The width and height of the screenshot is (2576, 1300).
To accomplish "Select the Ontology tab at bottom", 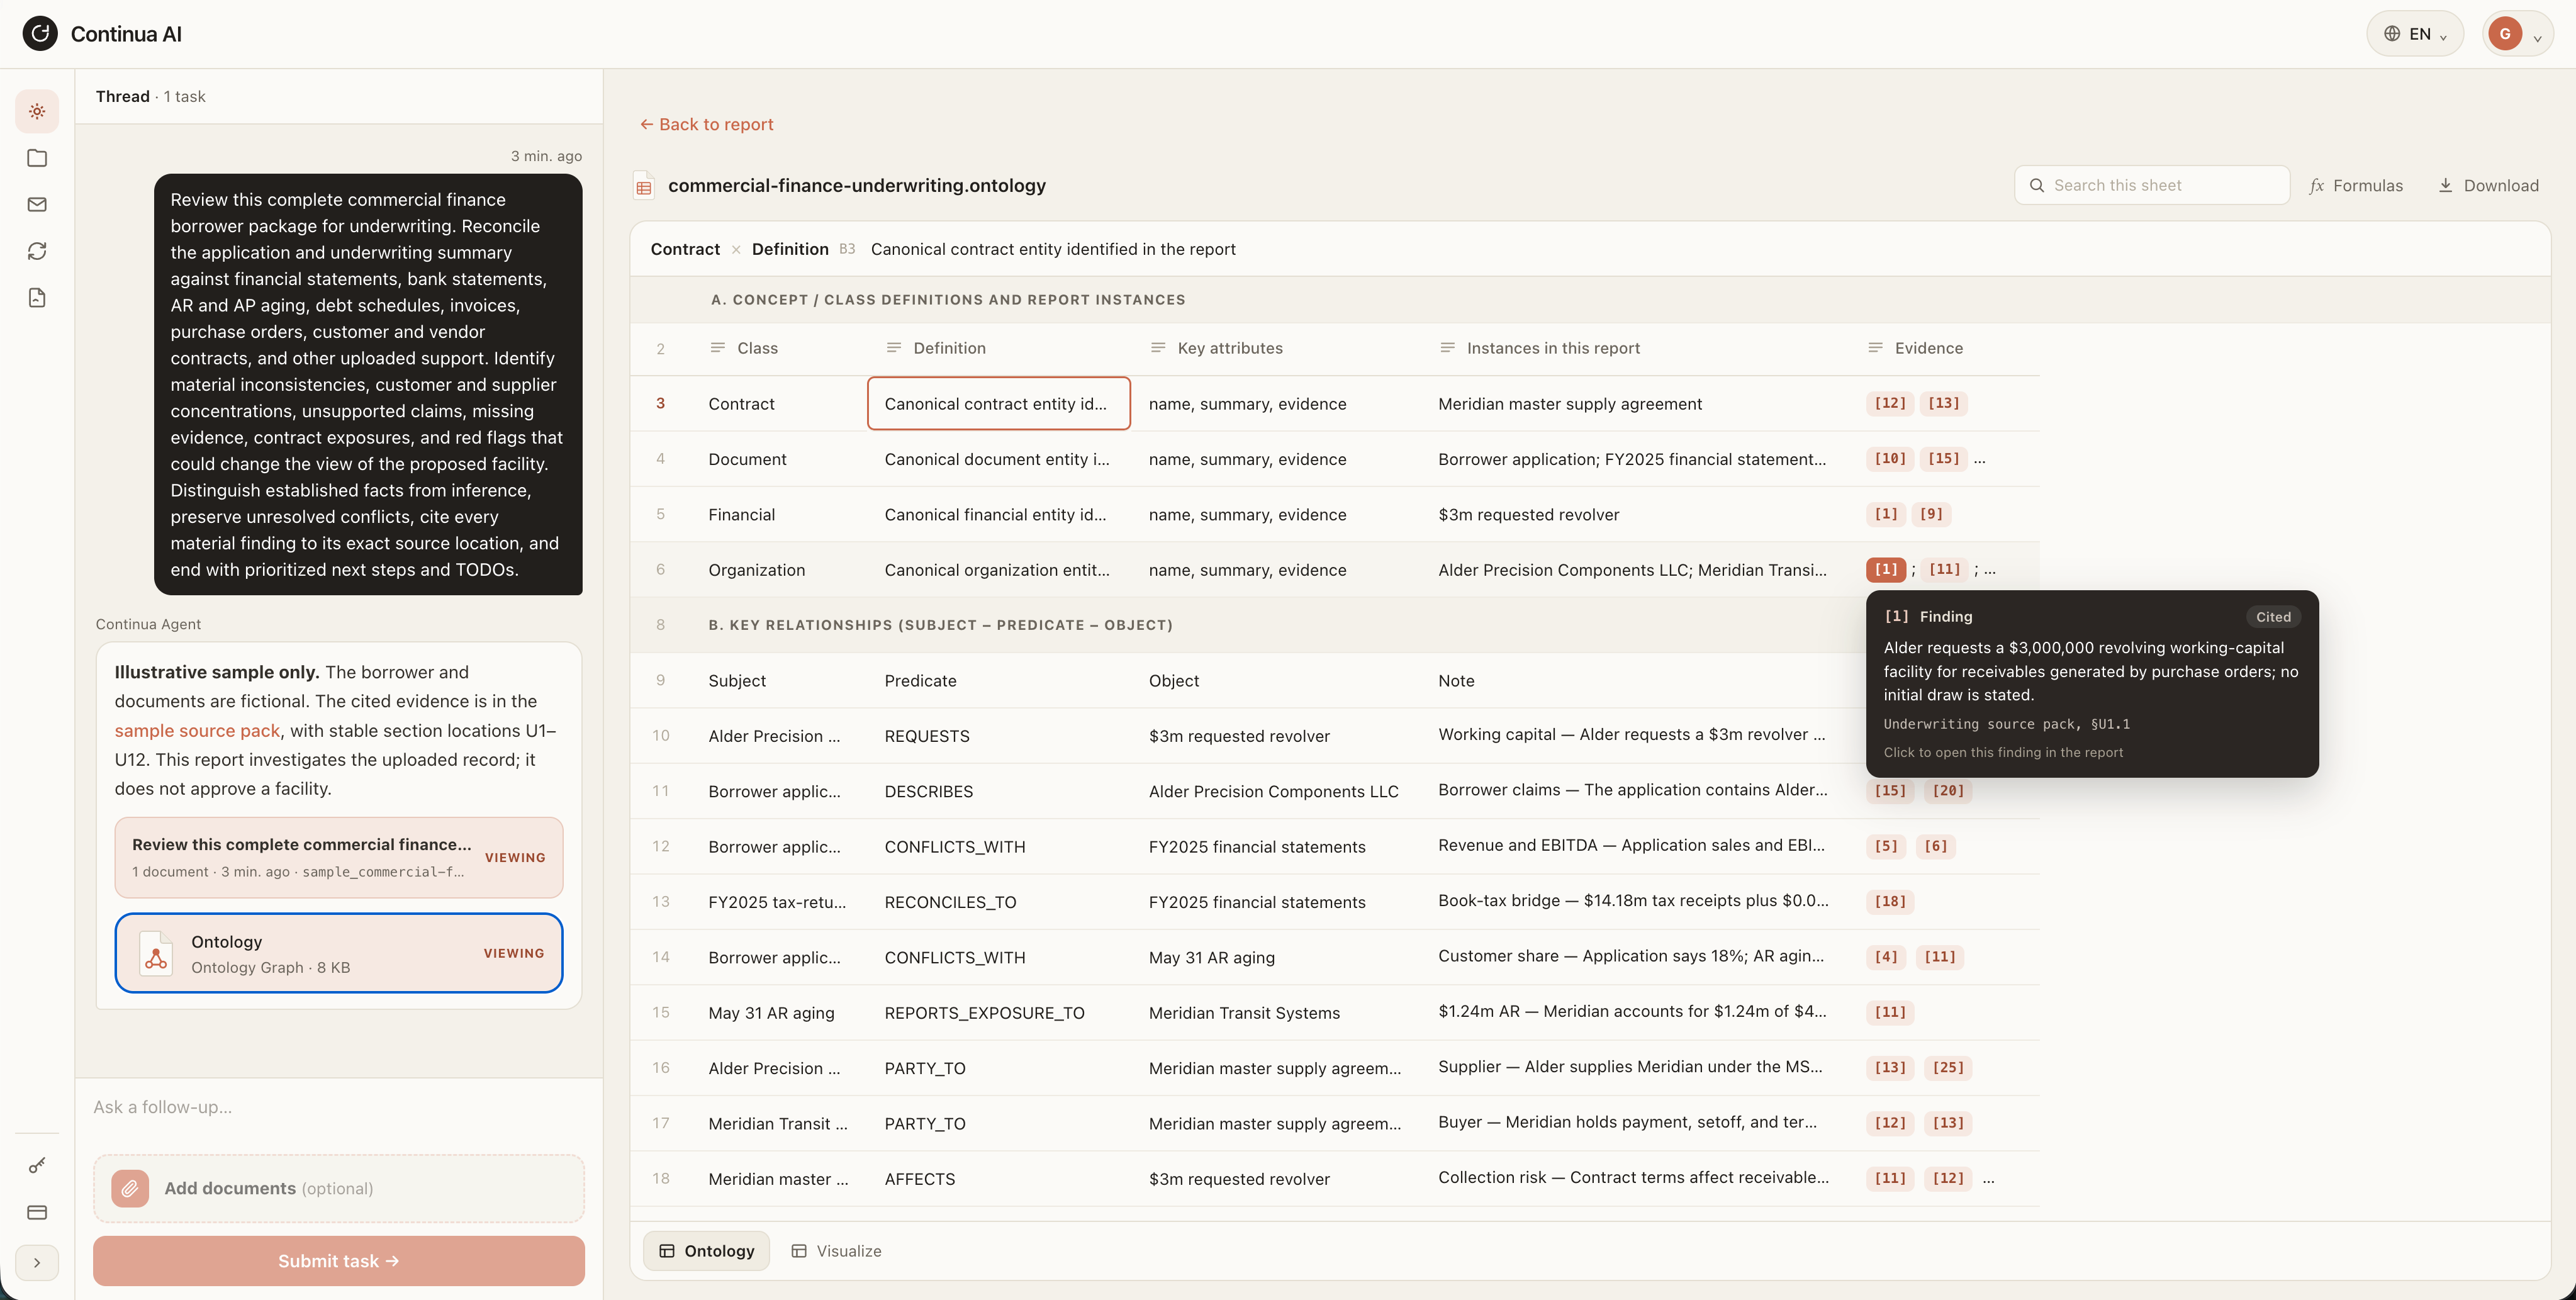I will 706,1251.
